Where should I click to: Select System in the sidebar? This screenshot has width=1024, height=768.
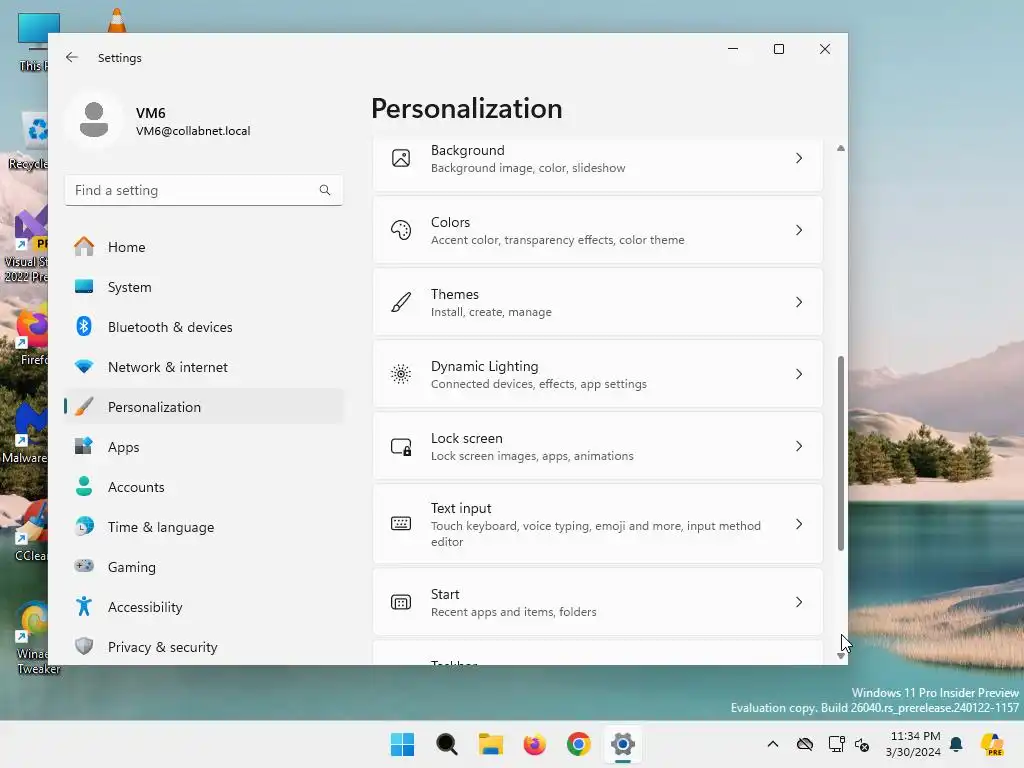coord(204,287)
